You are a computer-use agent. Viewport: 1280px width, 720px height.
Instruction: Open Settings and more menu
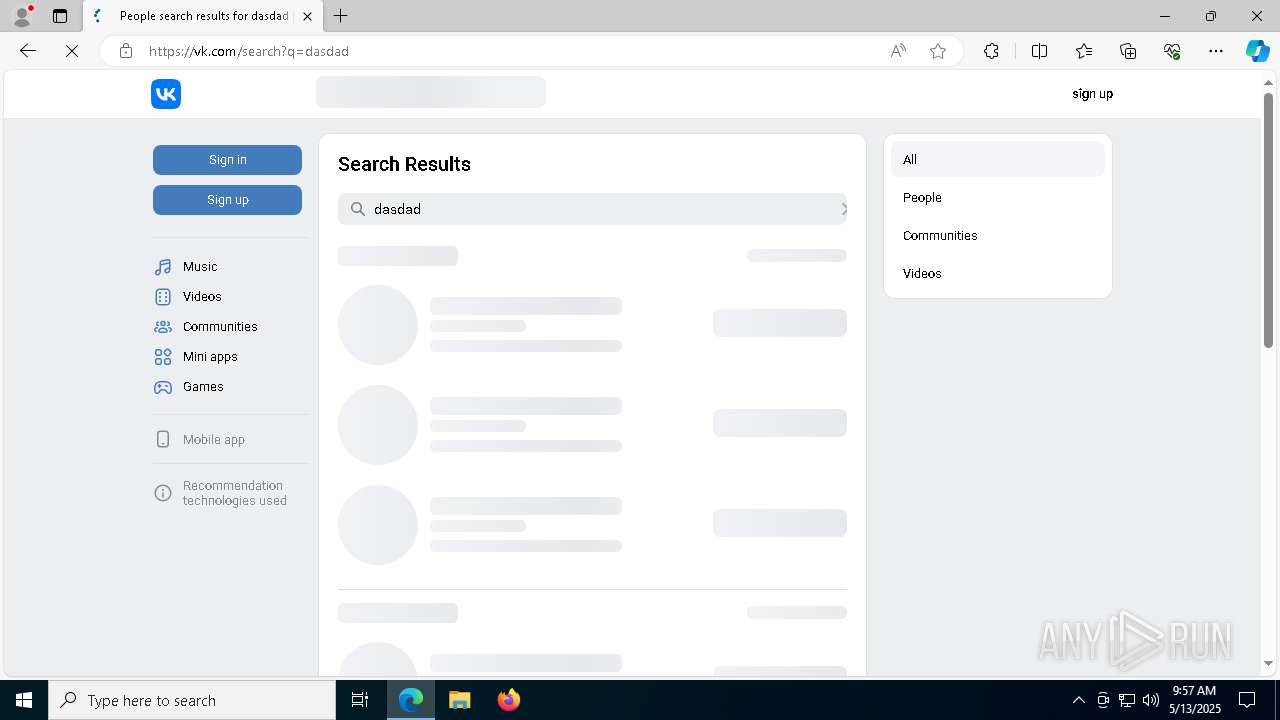tap(1216, 51)
